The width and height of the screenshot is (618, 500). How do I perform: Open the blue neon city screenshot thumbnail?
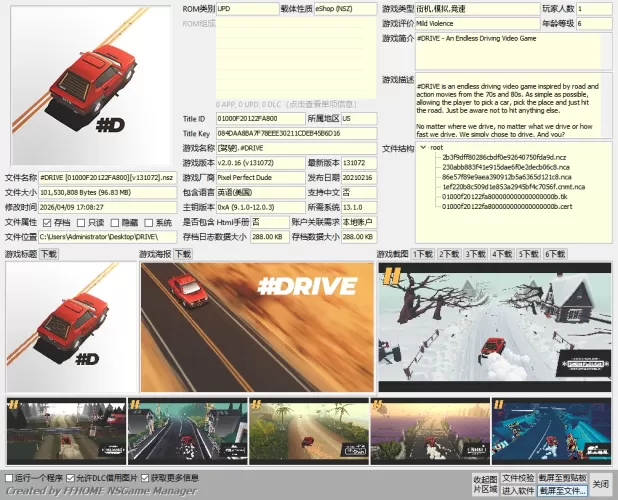pyautogui.click(x=552, y=431)
